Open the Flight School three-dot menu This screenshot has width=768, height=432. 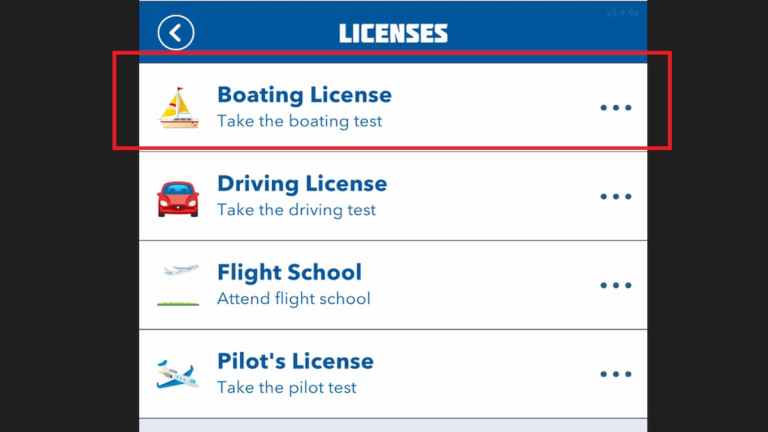coord(615,285)
